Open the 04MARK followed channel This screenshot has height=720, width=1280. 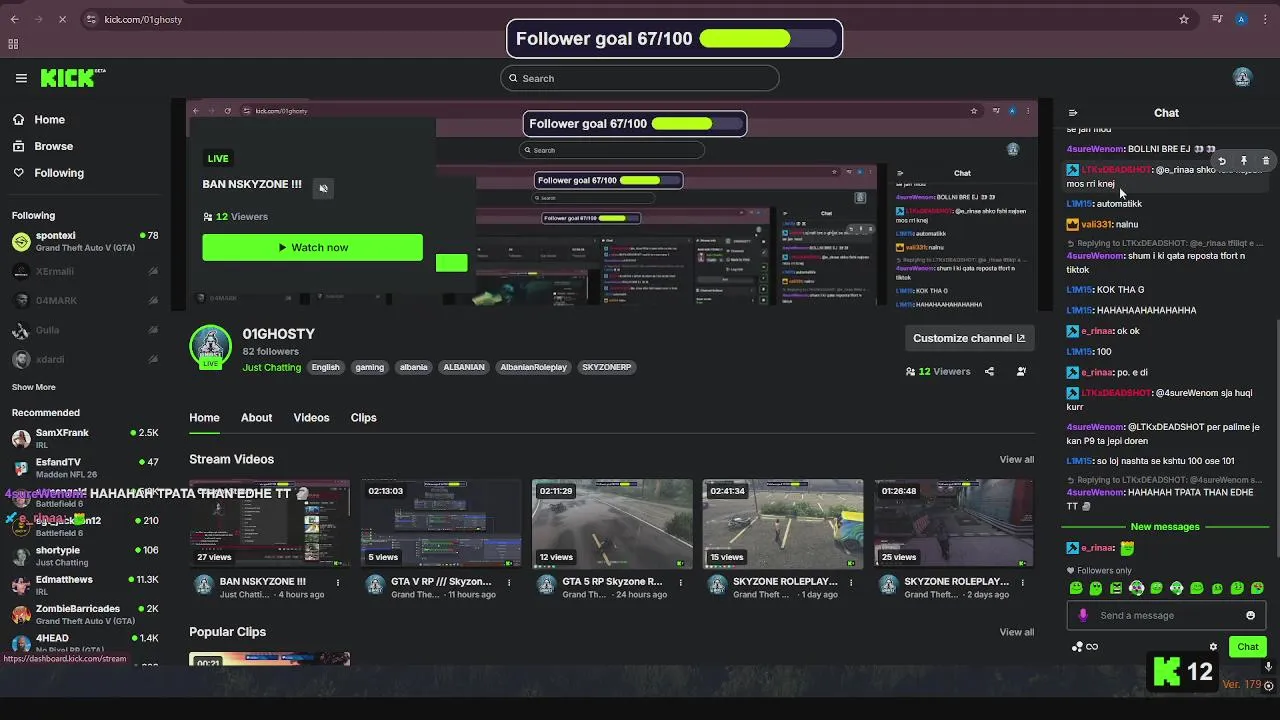click(x=85, y=300)
